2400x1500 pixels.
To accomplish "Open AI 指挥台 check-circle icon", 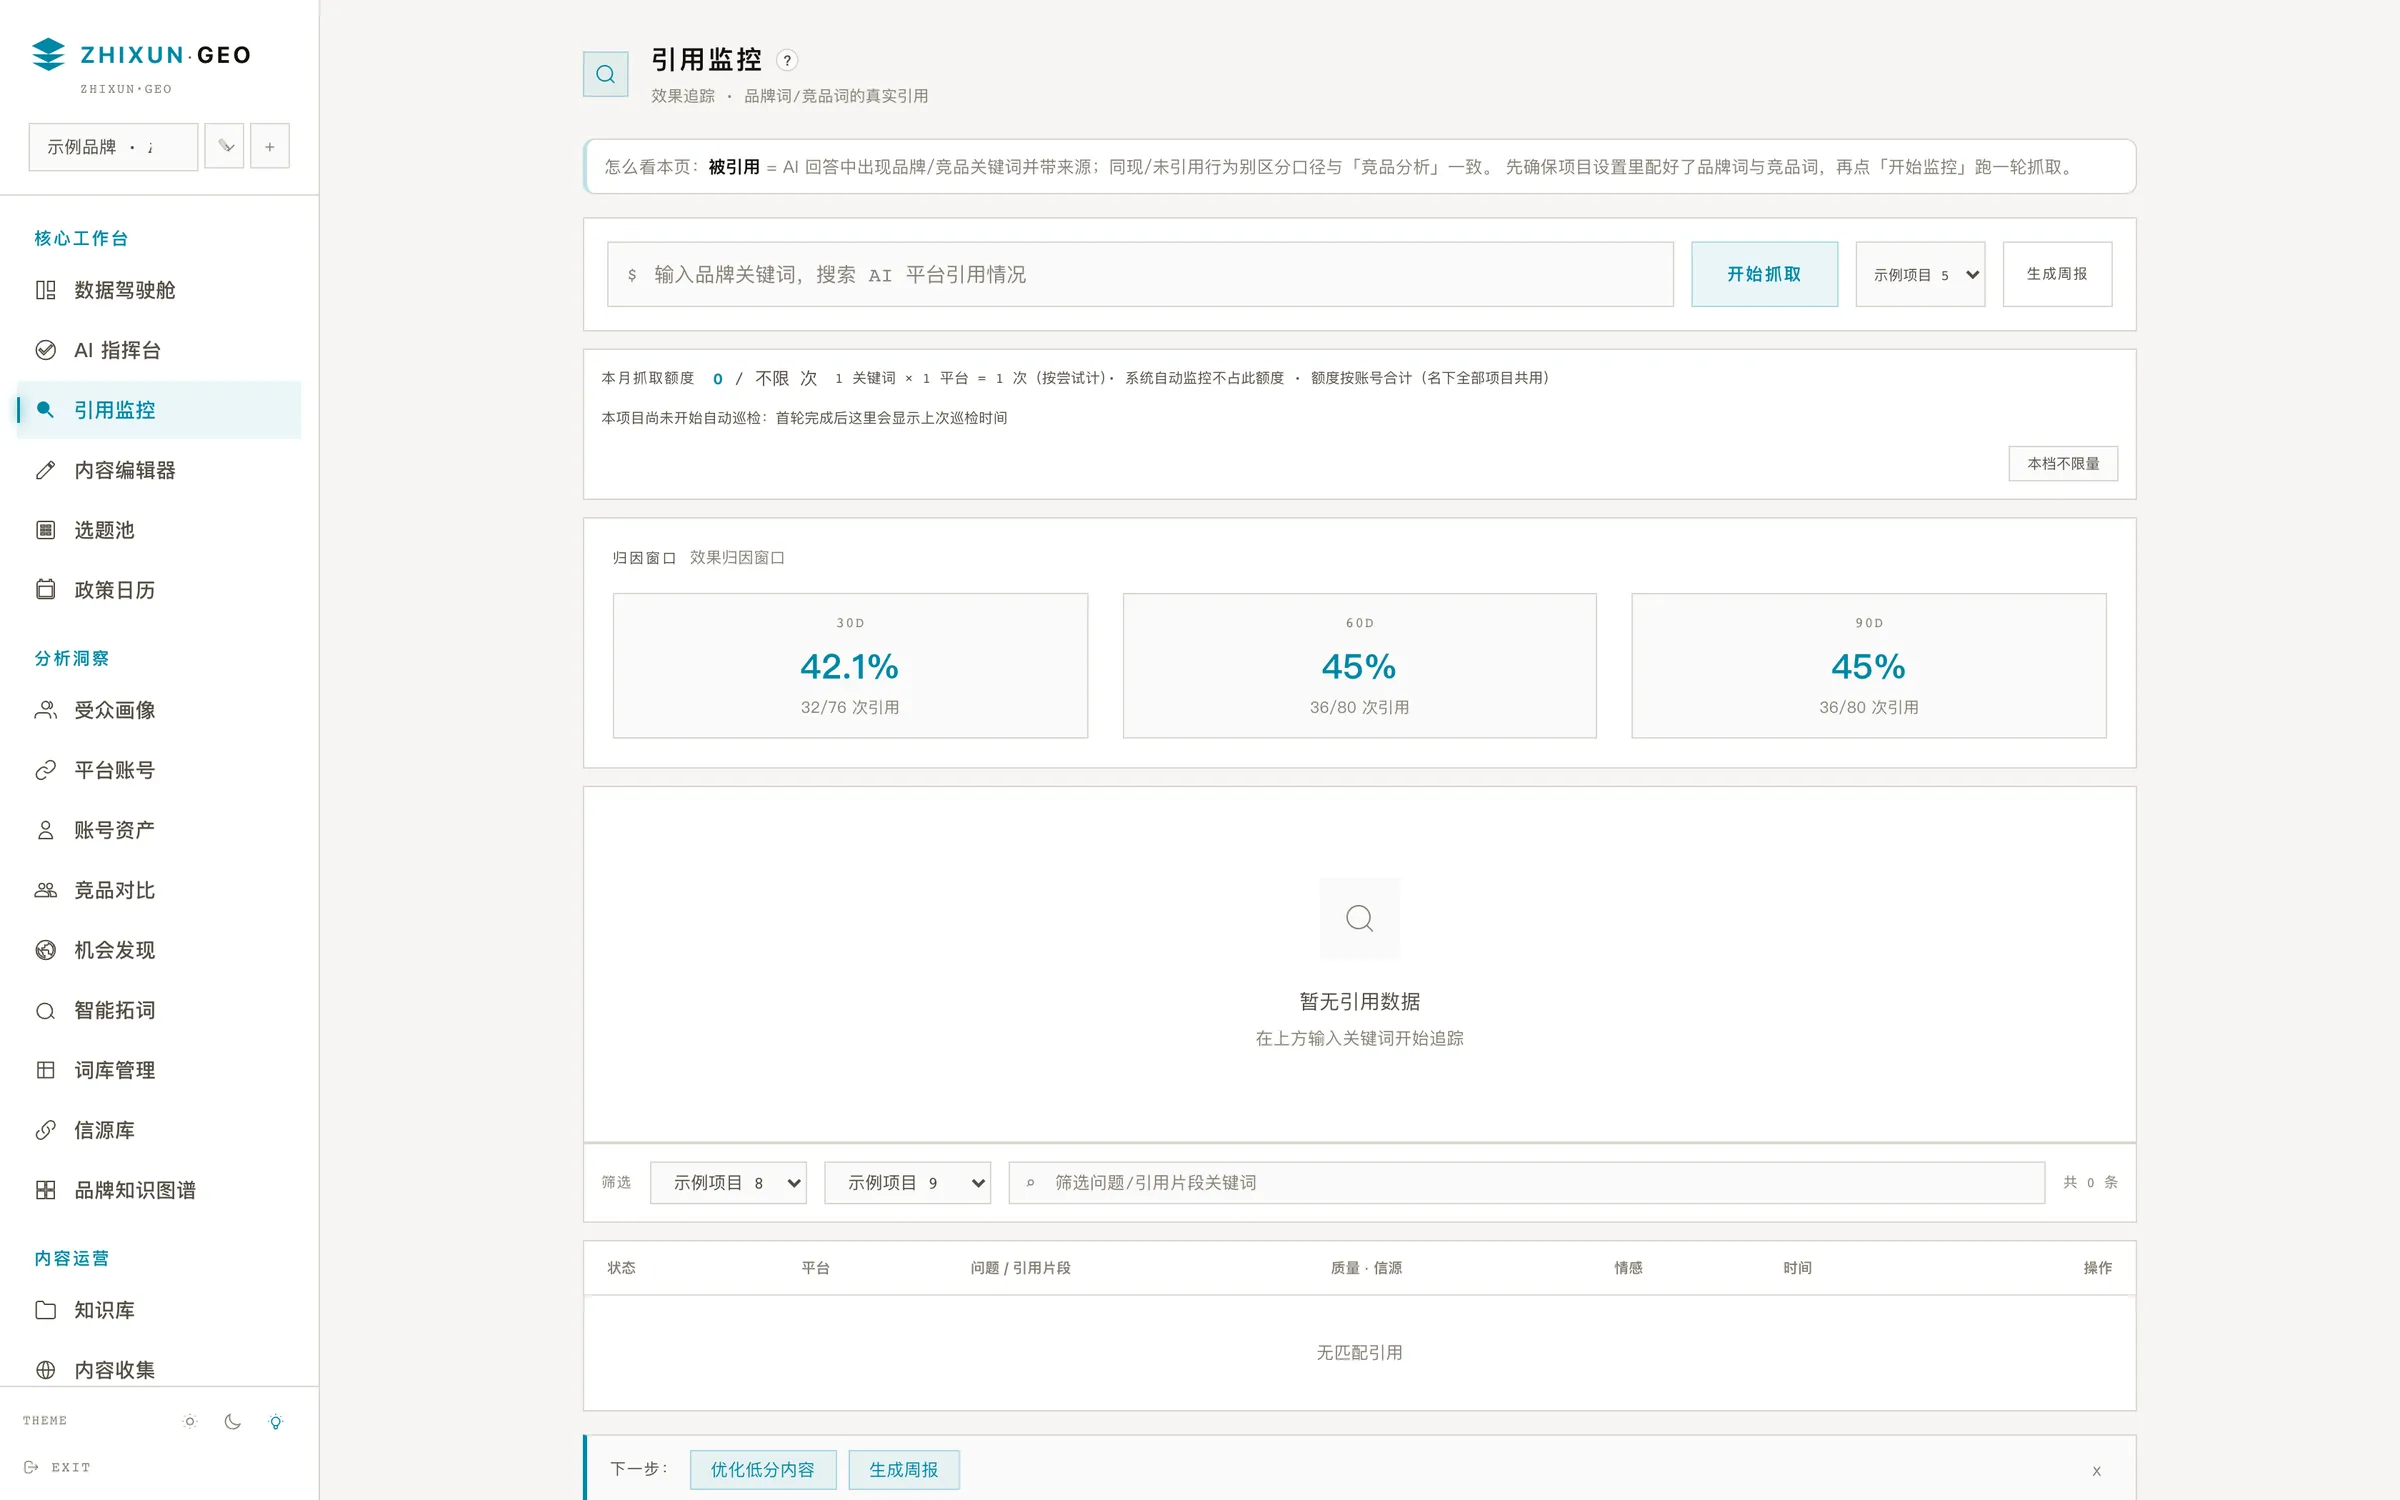I will click(x=45, y=350).
